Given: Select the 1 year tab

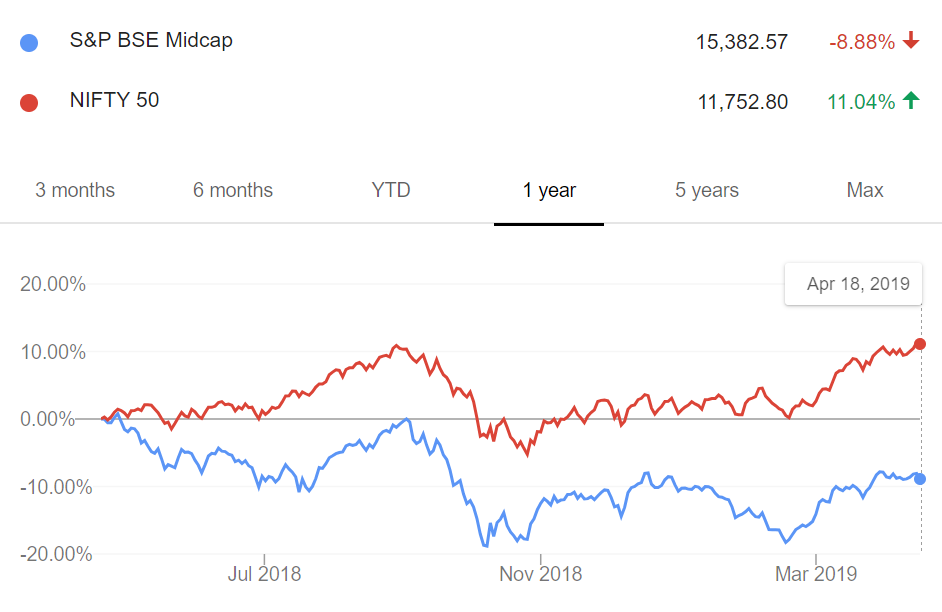Looking at the screenshot, I should click(x=549, y=190).
